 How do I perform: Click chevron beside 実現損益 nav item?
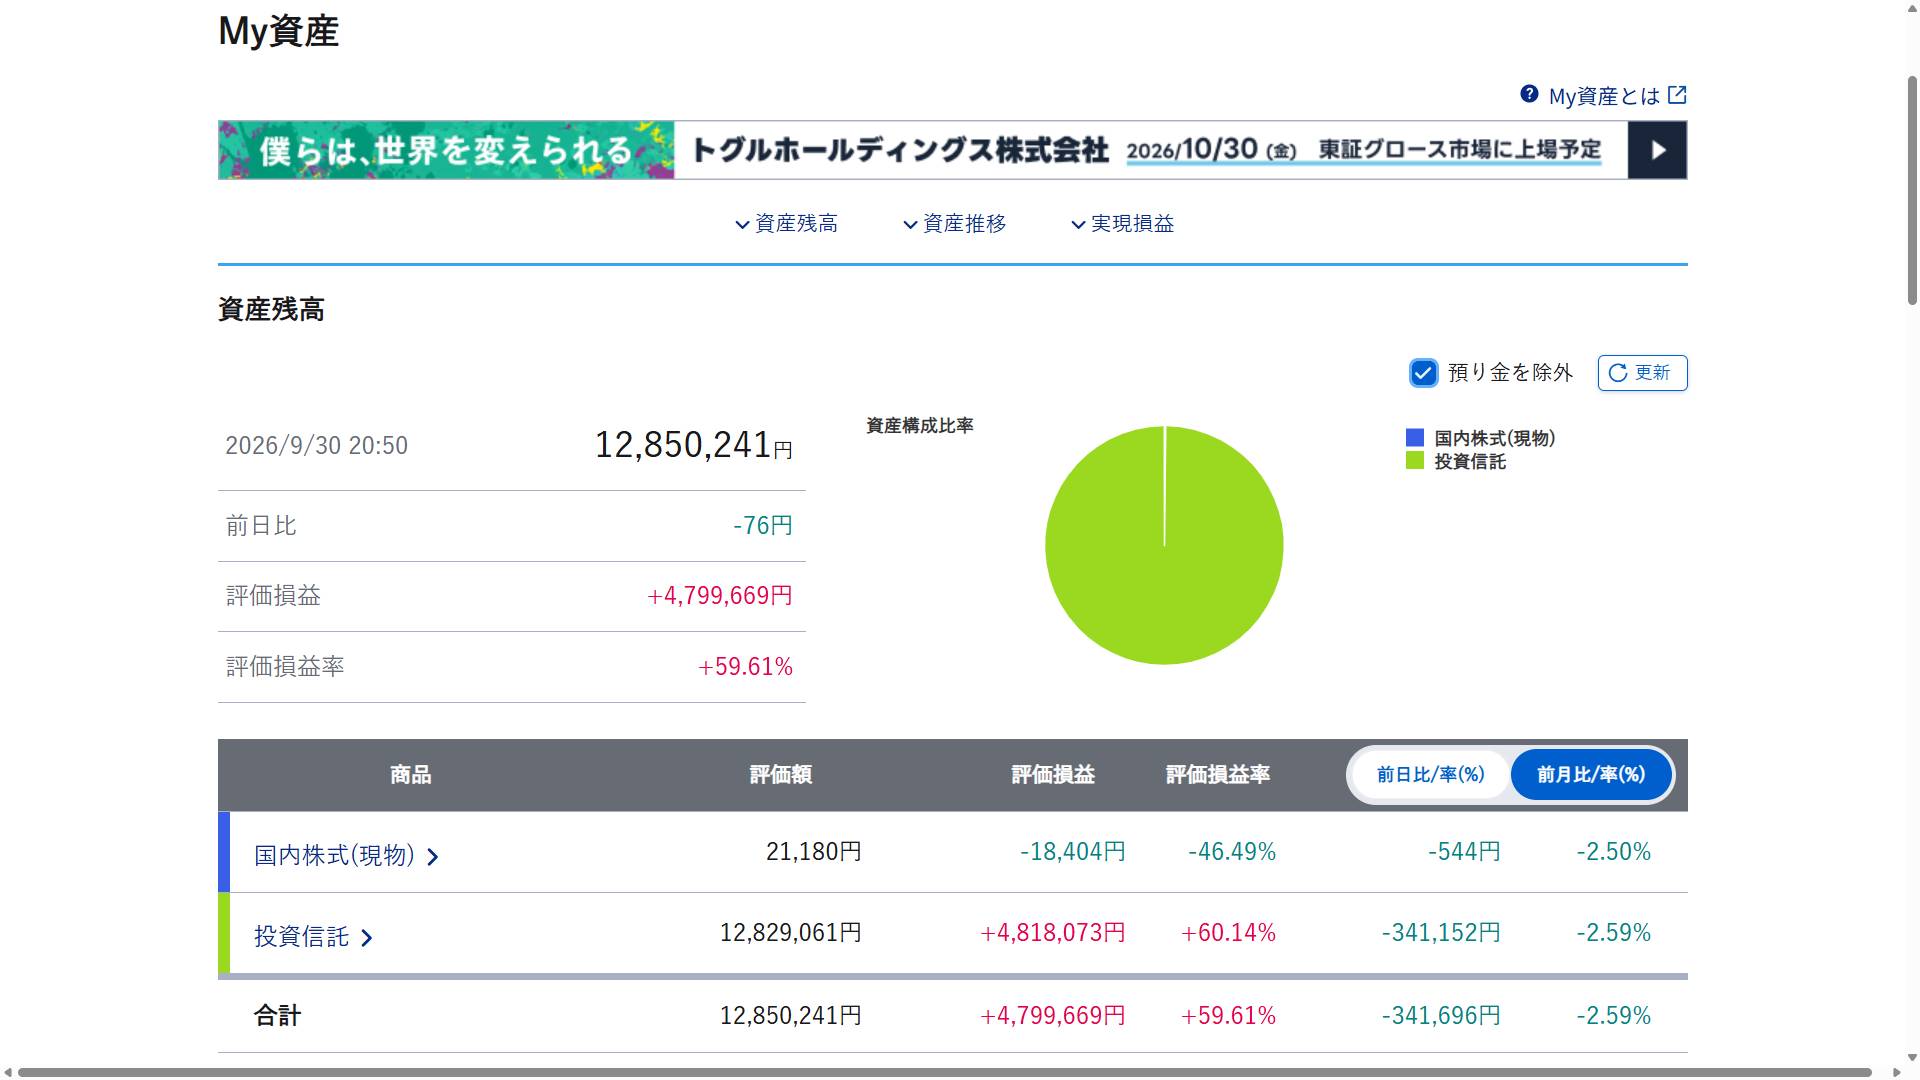pyautogui.click(x=1078, y=225)
